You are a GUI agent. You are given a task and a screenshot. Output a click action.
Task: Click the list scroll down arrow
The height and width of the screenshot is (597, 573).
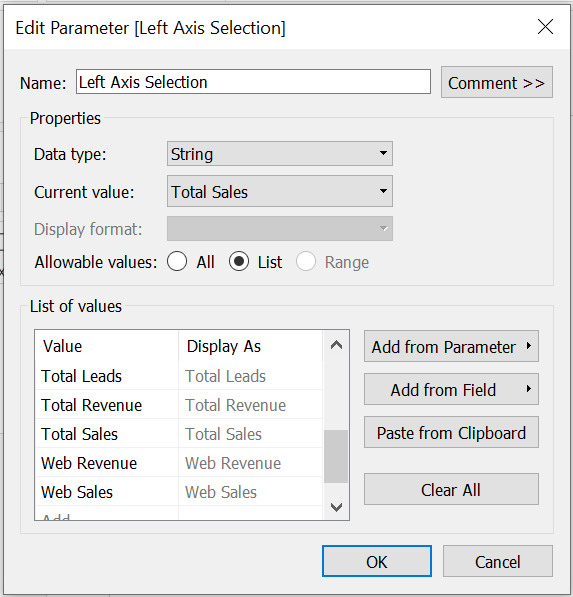point(336,507)
